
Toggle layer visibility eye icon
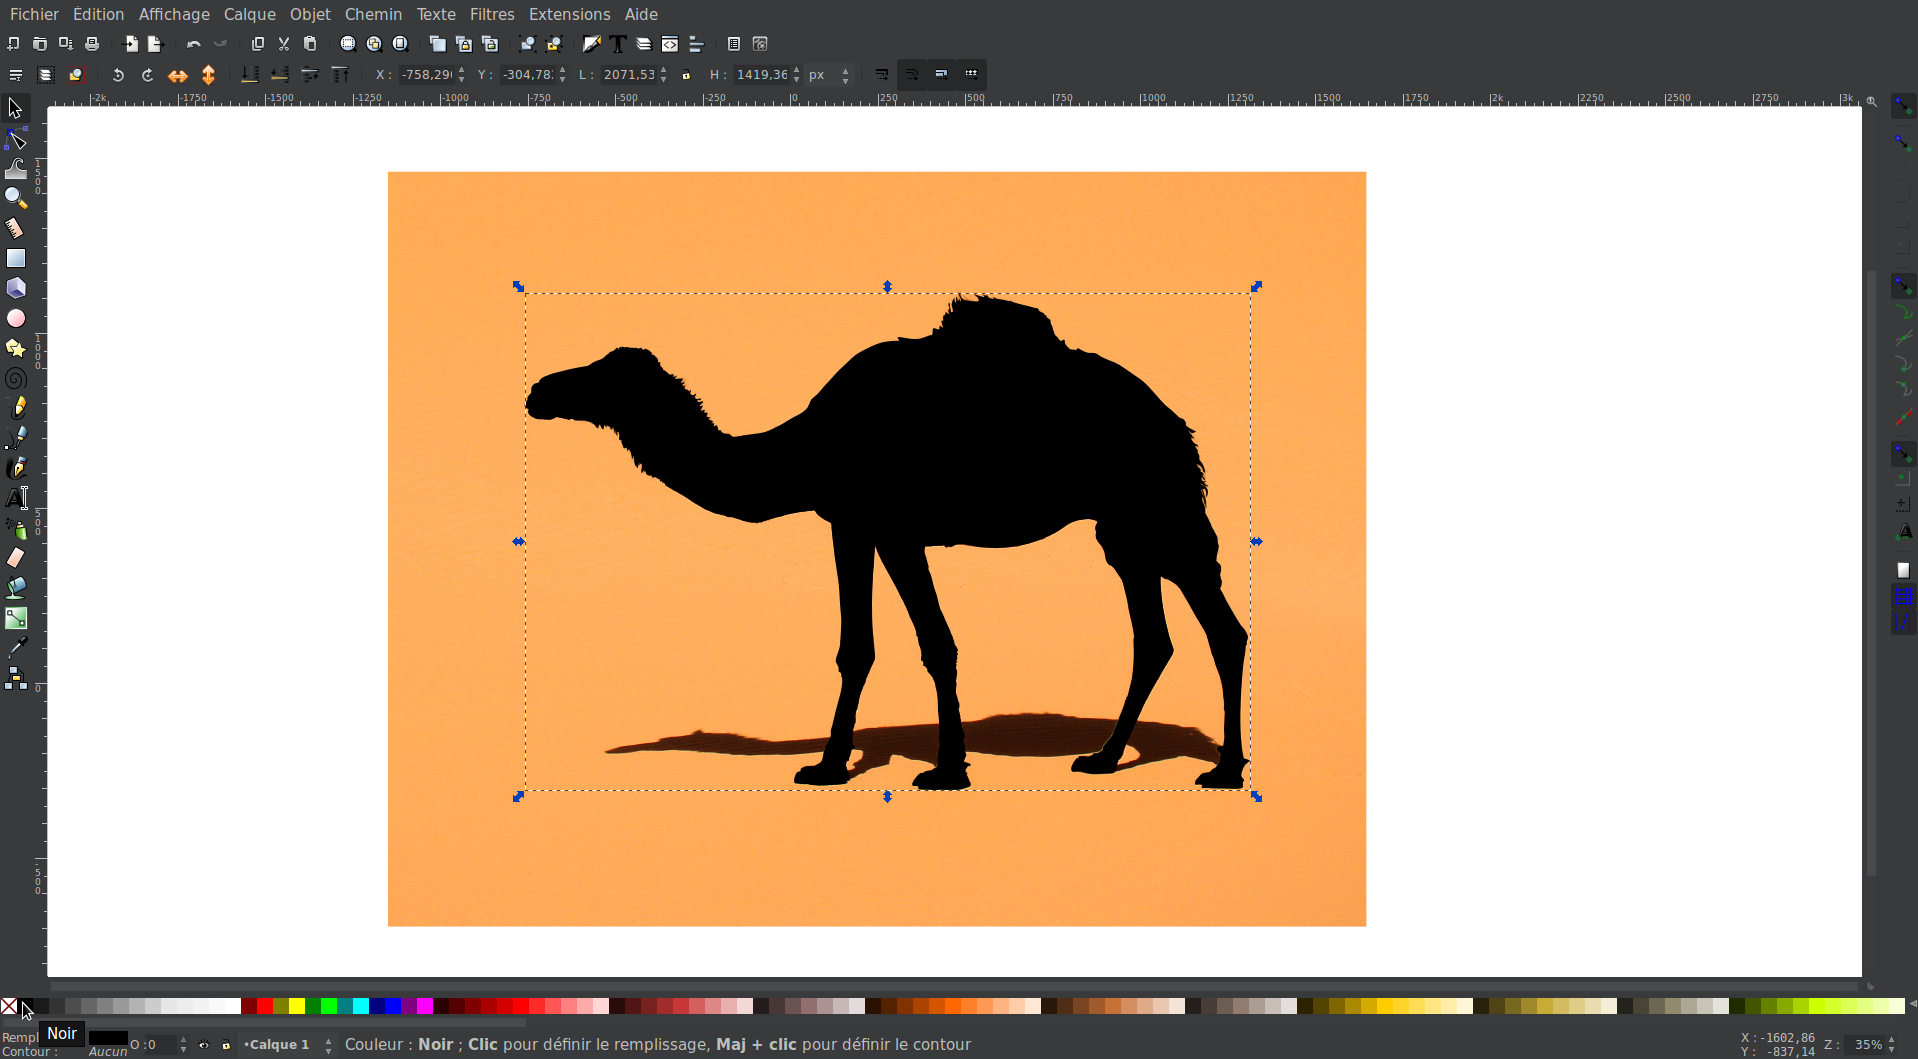204,1045
